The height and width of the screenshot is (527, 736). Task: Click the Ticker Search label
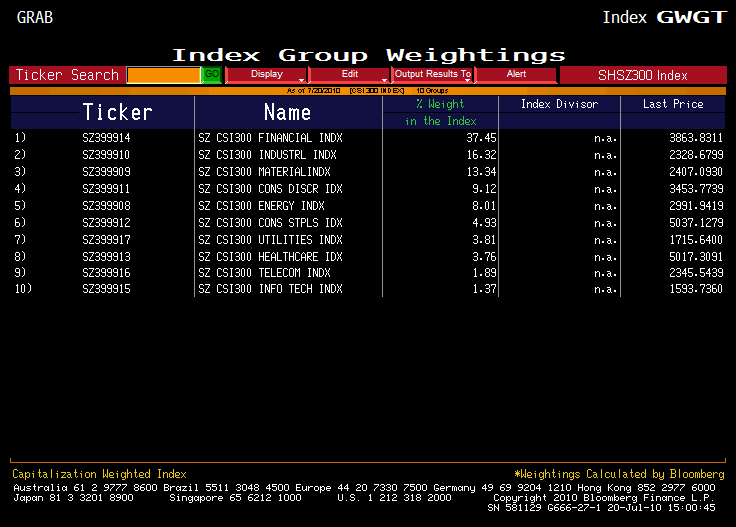pos(67,75)
